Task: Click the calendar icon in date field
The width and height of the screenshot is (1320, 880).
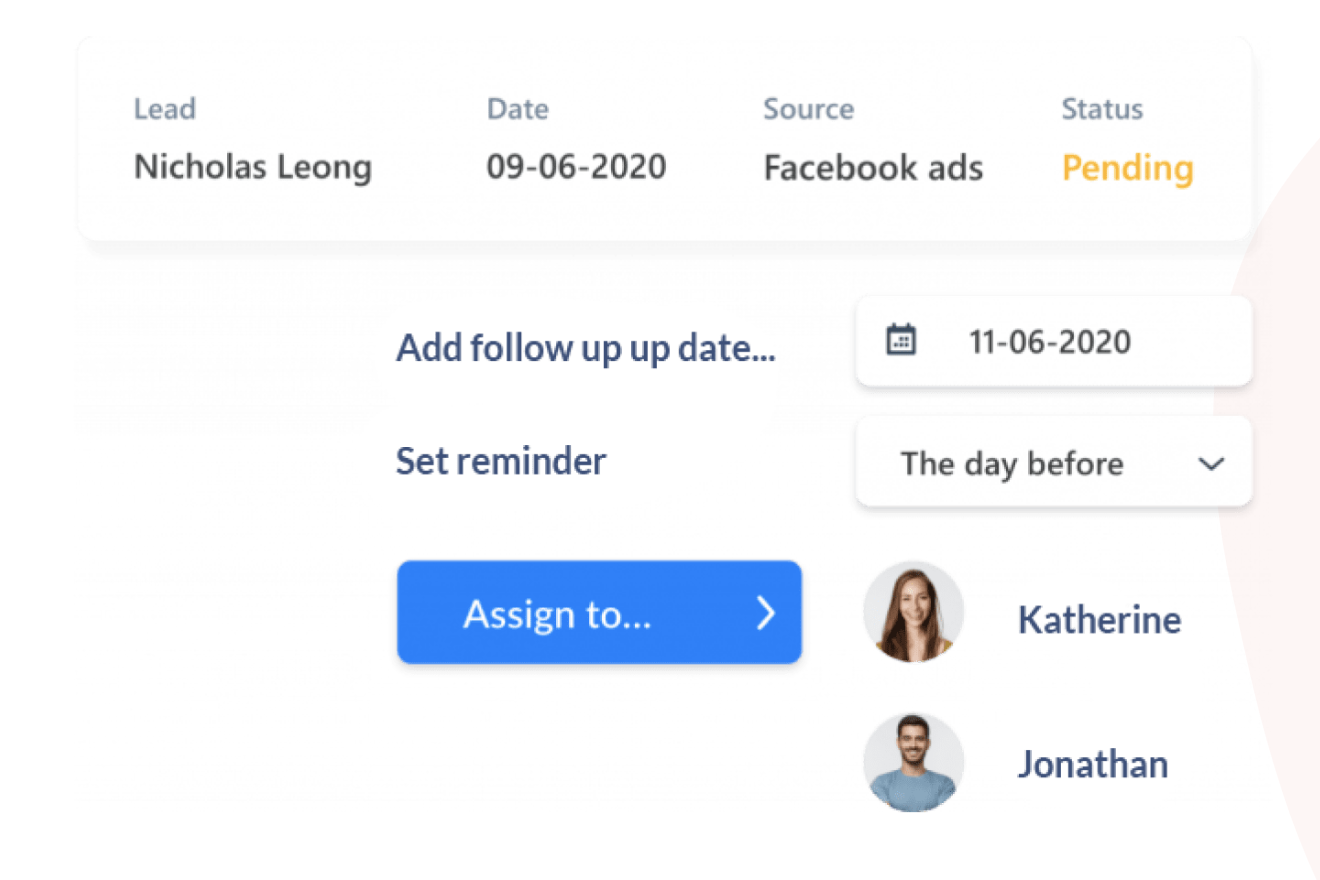Action: (901, 340)
